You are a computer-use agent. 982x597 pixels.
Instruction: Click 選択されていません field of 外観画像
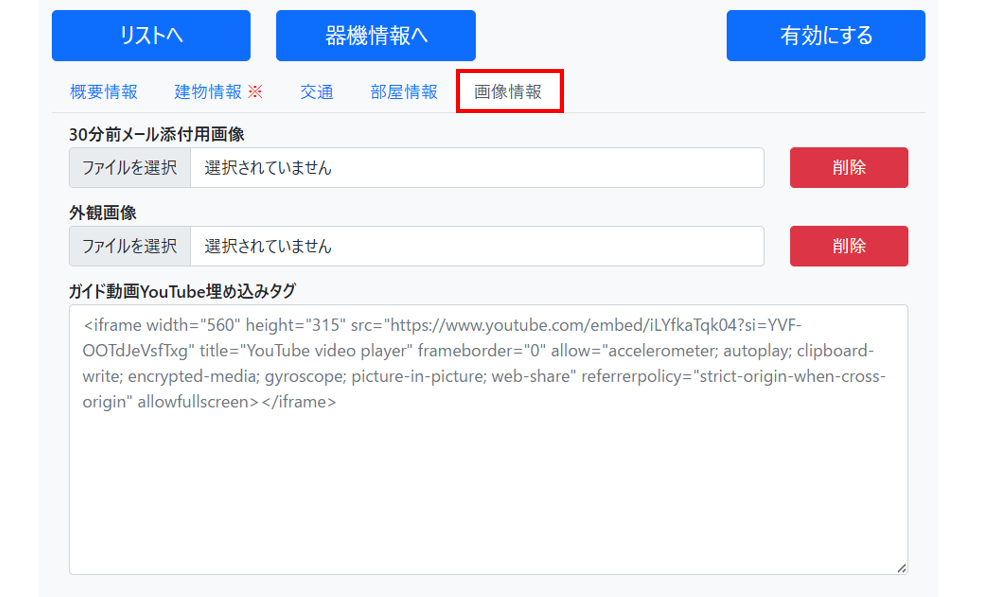click(x=476, y=246)
